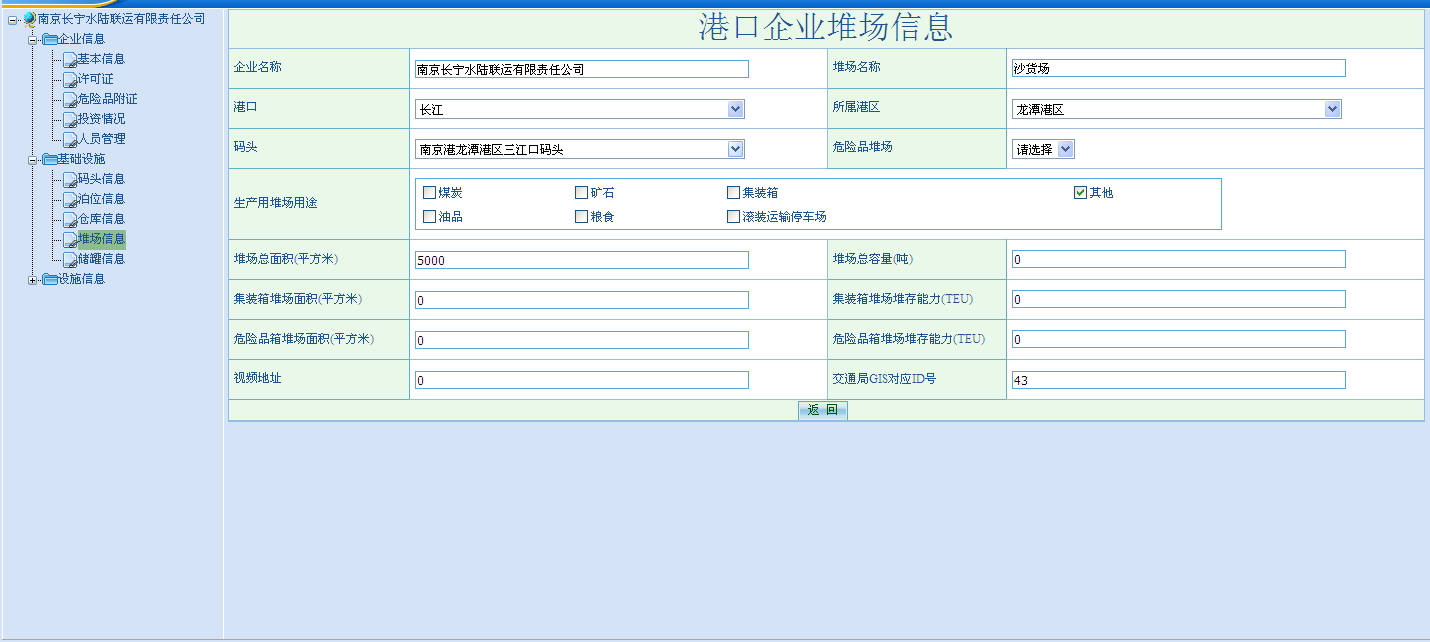Viewport: 1430px width, 642px height.
Task: Click the document icon beside 许可证
Action: [70, 80]
